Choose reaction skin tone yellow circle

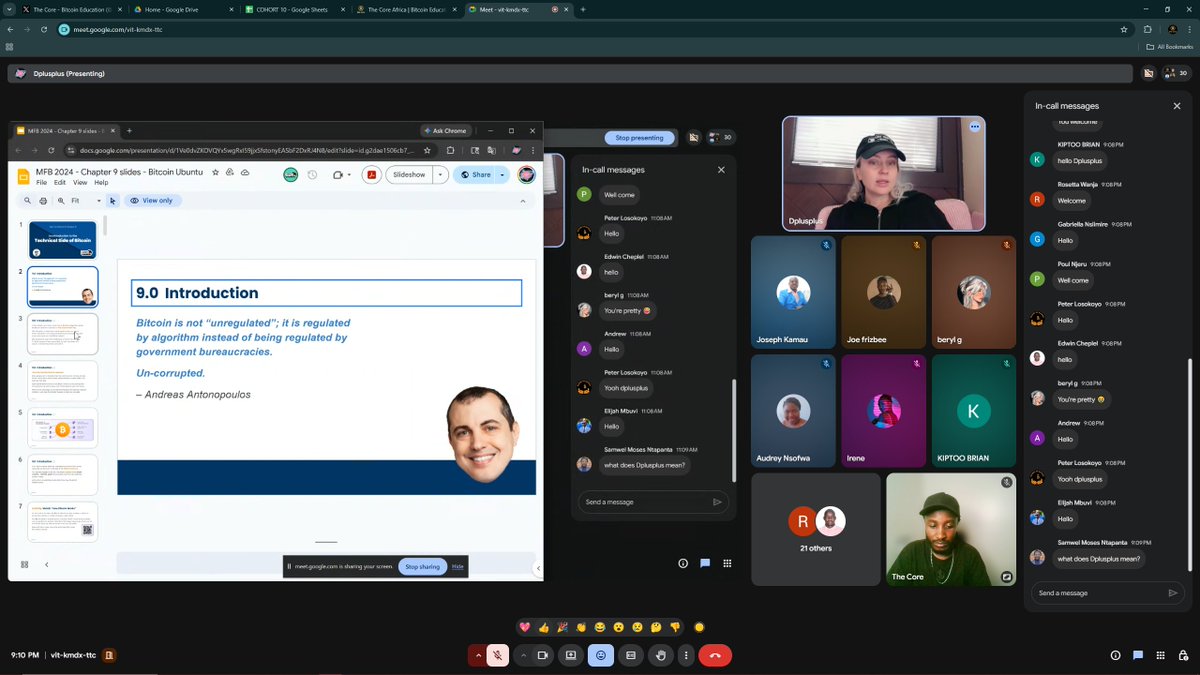[x=699, y=627]
